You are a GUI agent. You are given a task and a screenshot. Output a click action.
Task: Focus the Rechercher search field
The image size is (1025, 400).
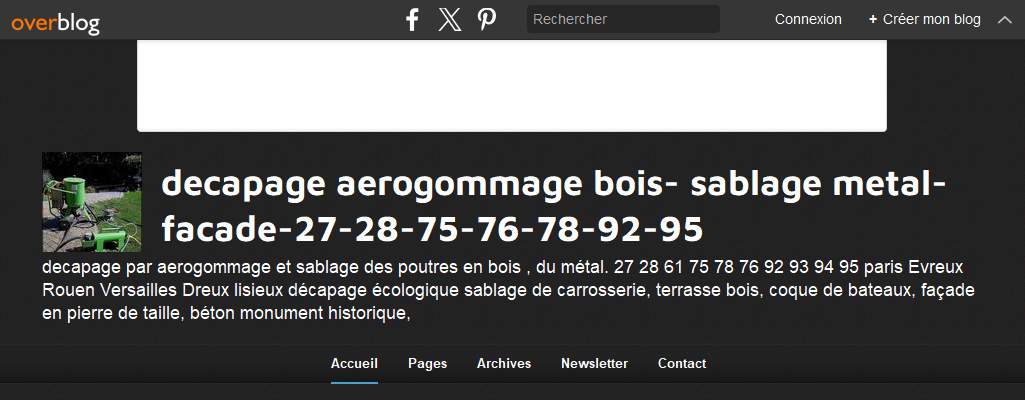pyautogui.click(x=623, y=19)
